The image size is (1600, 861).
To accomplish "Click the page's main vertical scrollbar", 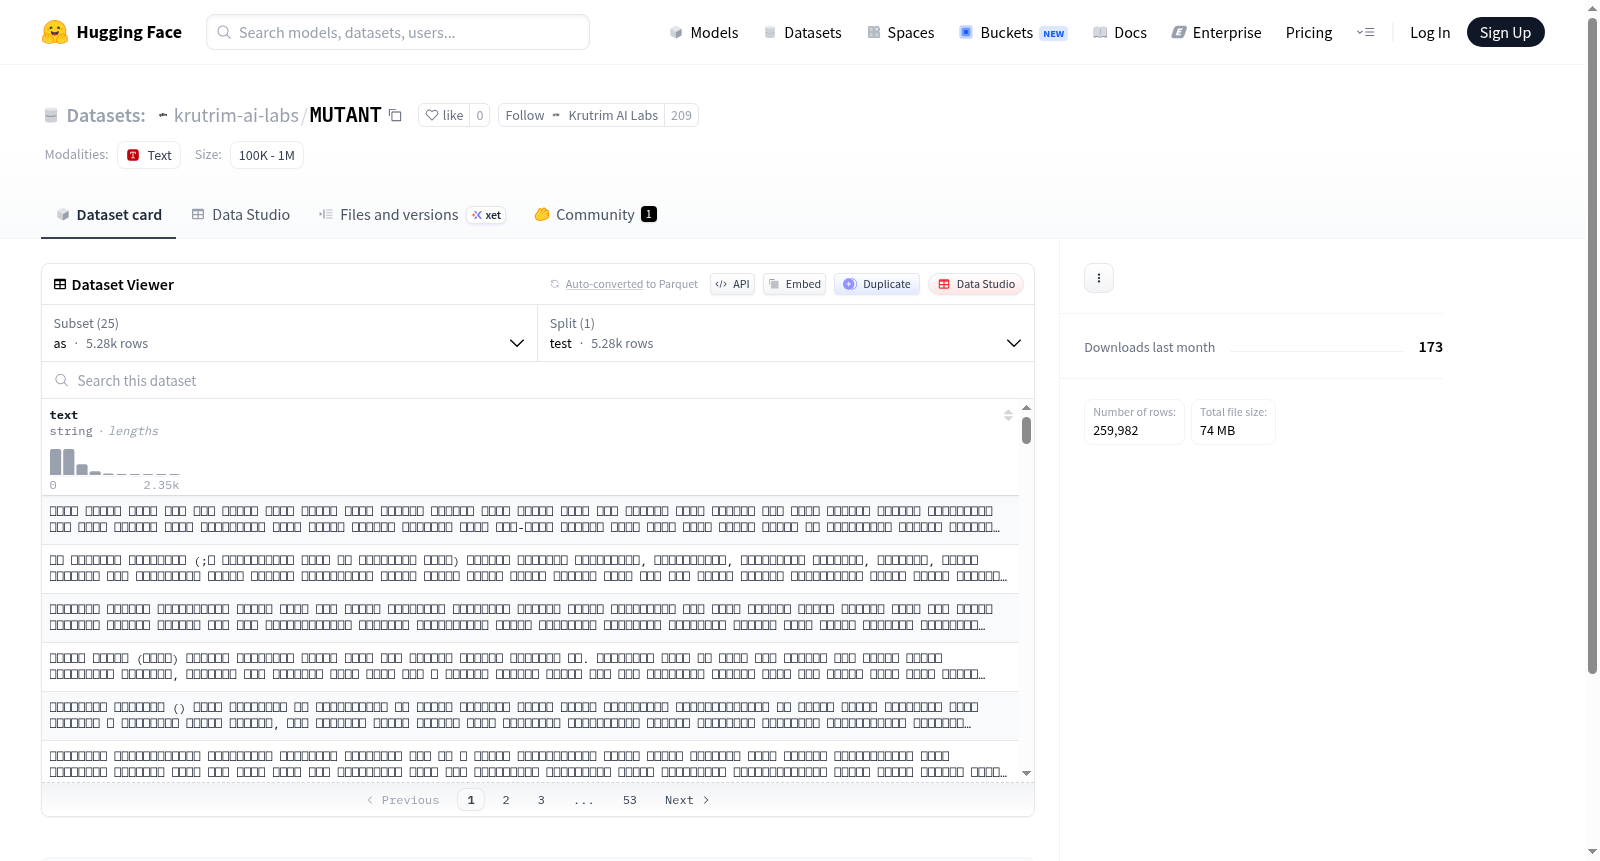I will [x=1593, y=345].
